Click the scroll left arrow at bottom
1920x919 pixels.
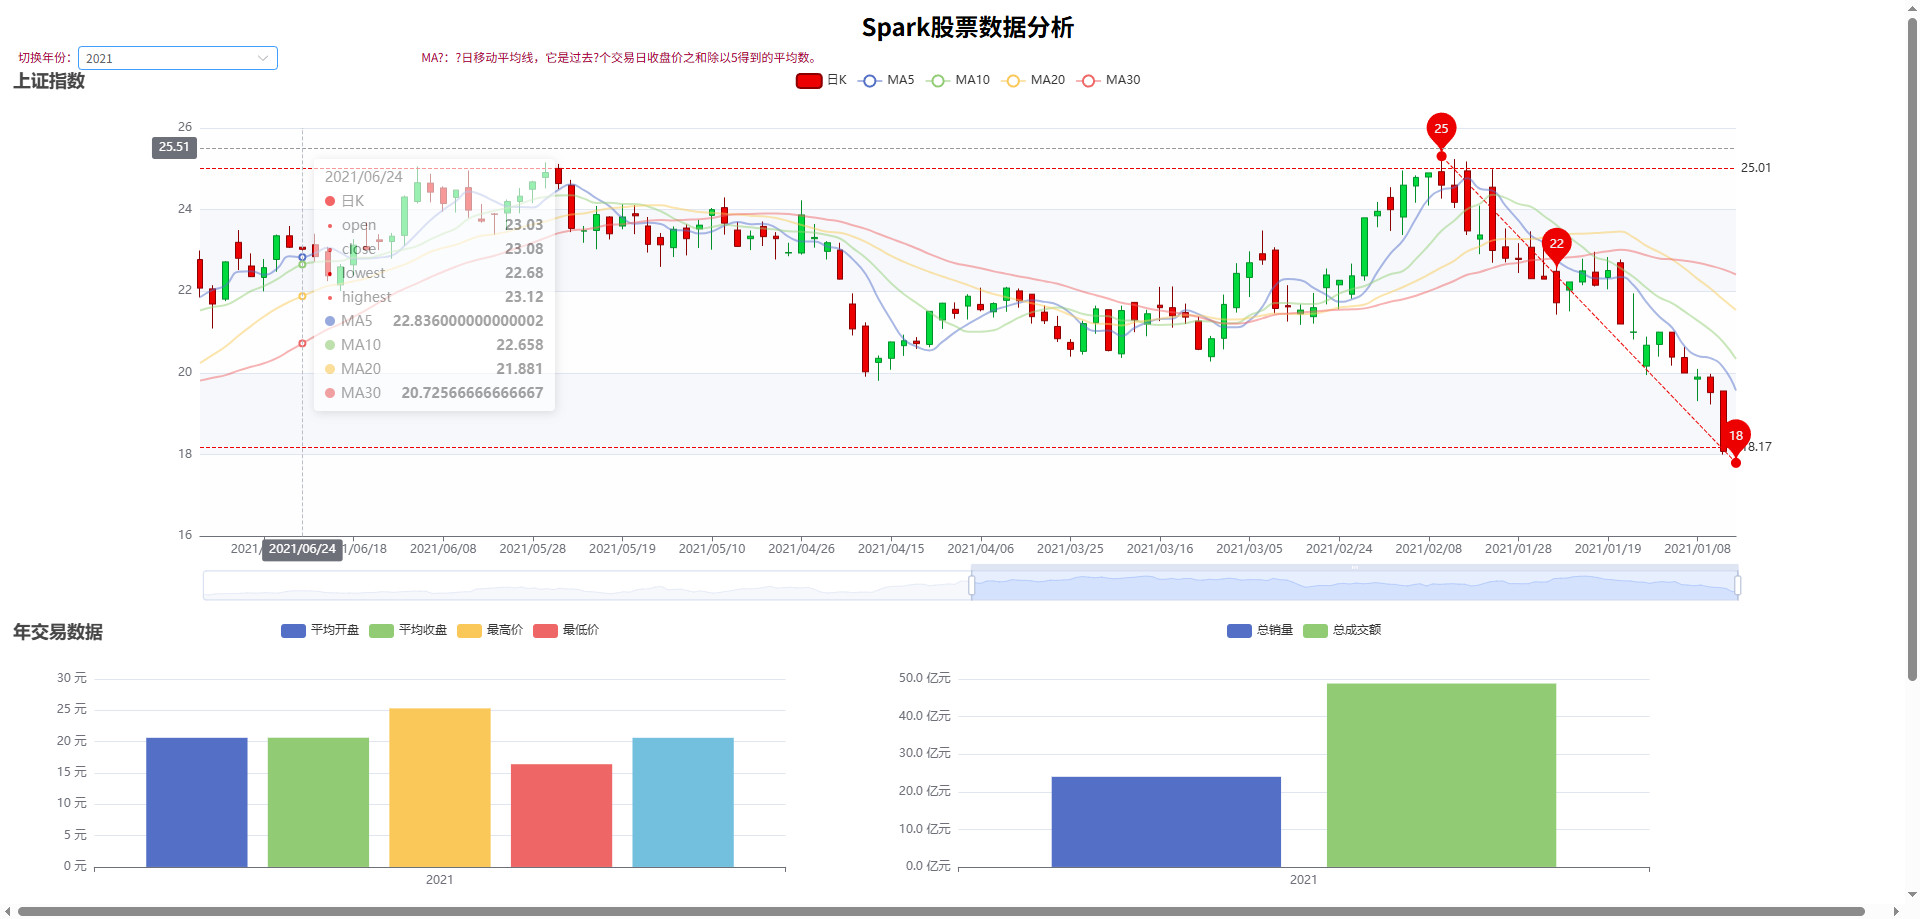pyautogui.click(x=8, y=911)
